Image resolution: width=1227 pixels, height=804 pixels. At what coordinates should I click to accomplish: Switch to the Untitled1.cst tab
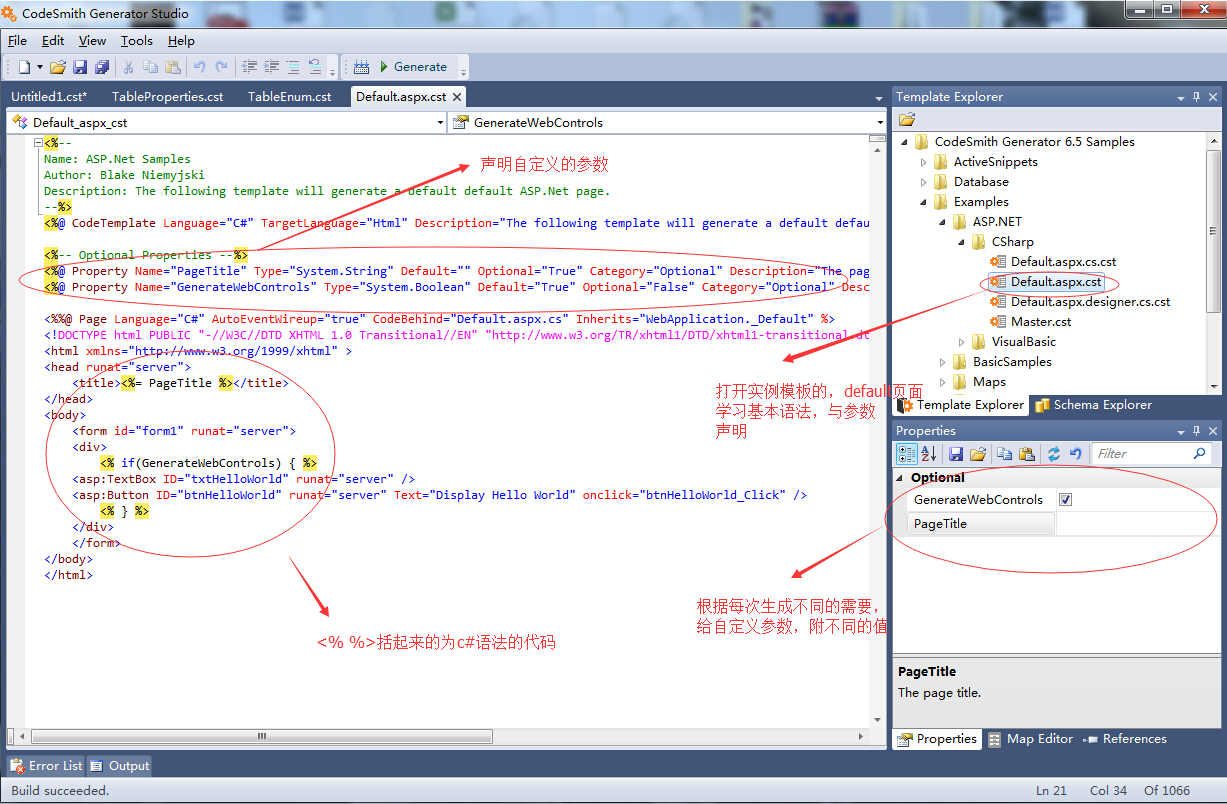[x=49, y=97]
